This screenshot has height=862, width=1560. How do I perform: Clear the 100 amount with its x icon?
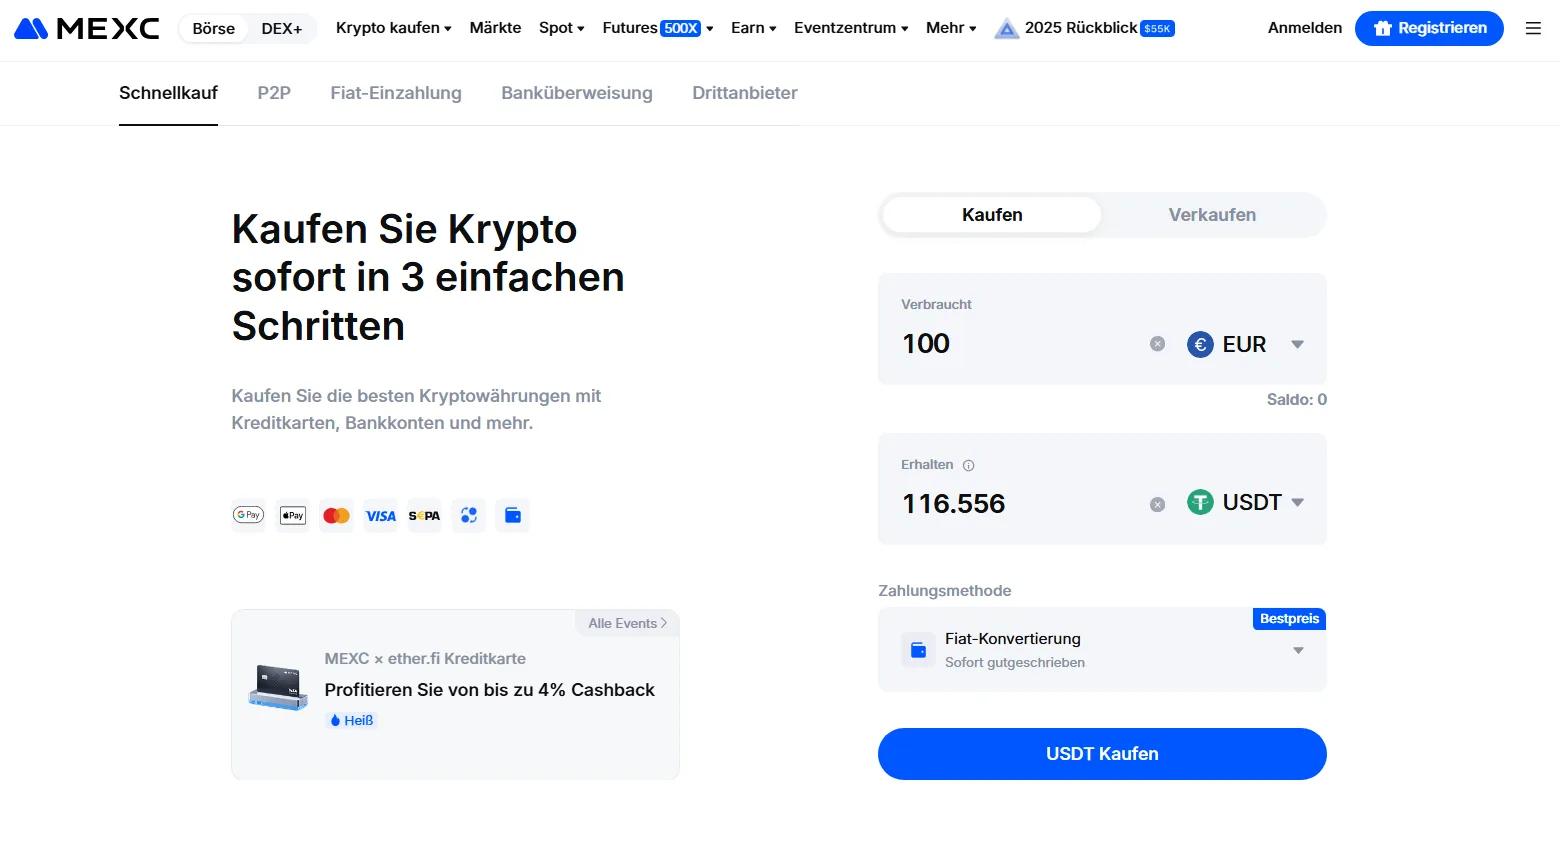[x=1157, y=344]
